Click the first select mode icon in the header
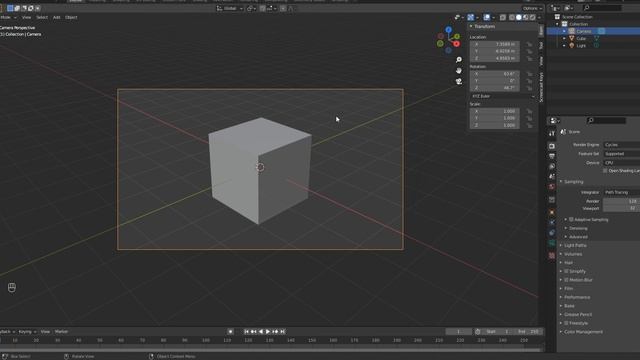This screenshot has width=640, height=360. coord(10,8)
